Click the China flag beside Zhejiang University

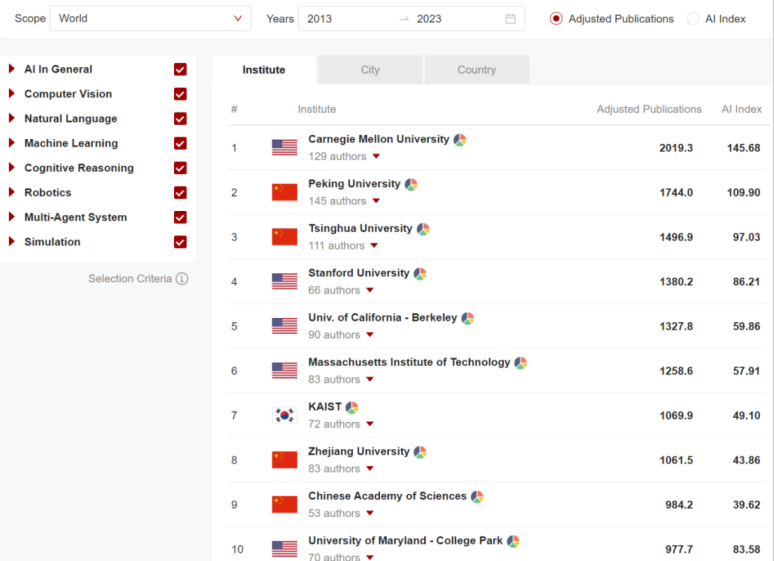284,460
